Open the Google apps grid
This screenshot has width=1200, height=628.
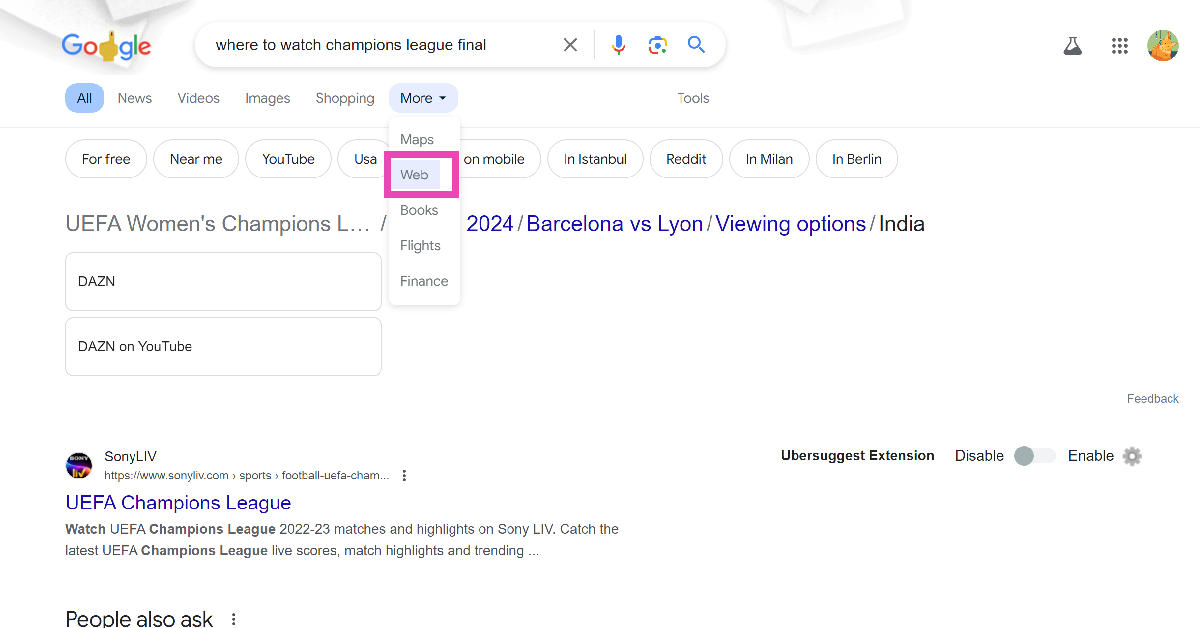pyautogui.click(x=1120, y=46)
